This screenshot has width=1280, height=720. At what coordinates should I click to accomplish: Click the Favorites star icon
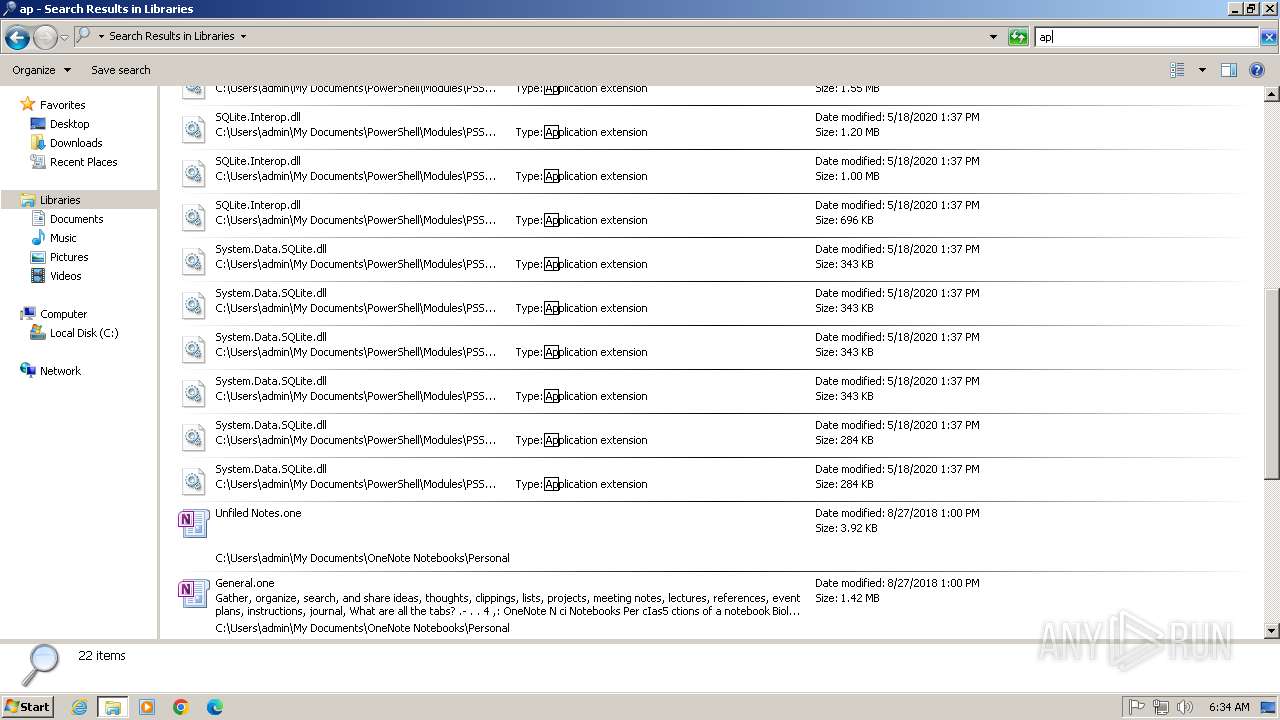point(28,104)
